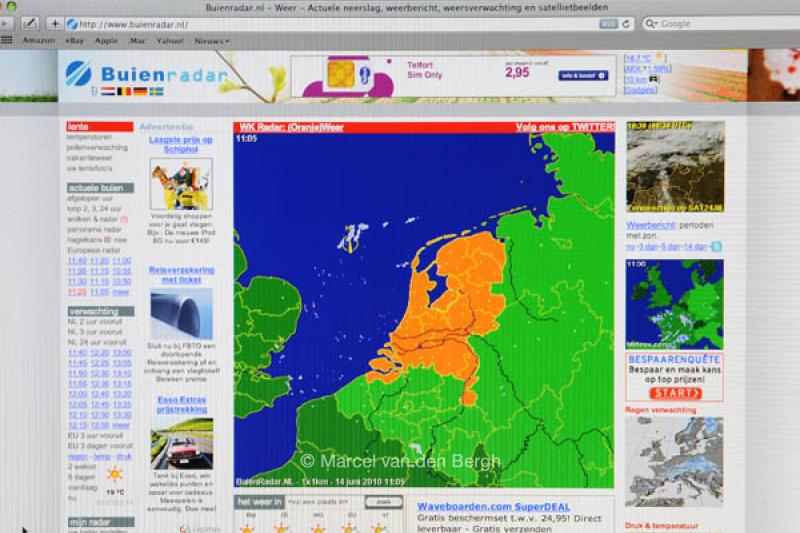Viewport: 800px width, 533px height.
Task: Open the 'Regen verwachting' Europe map thumbnail
Action: [x=674, y=462]
